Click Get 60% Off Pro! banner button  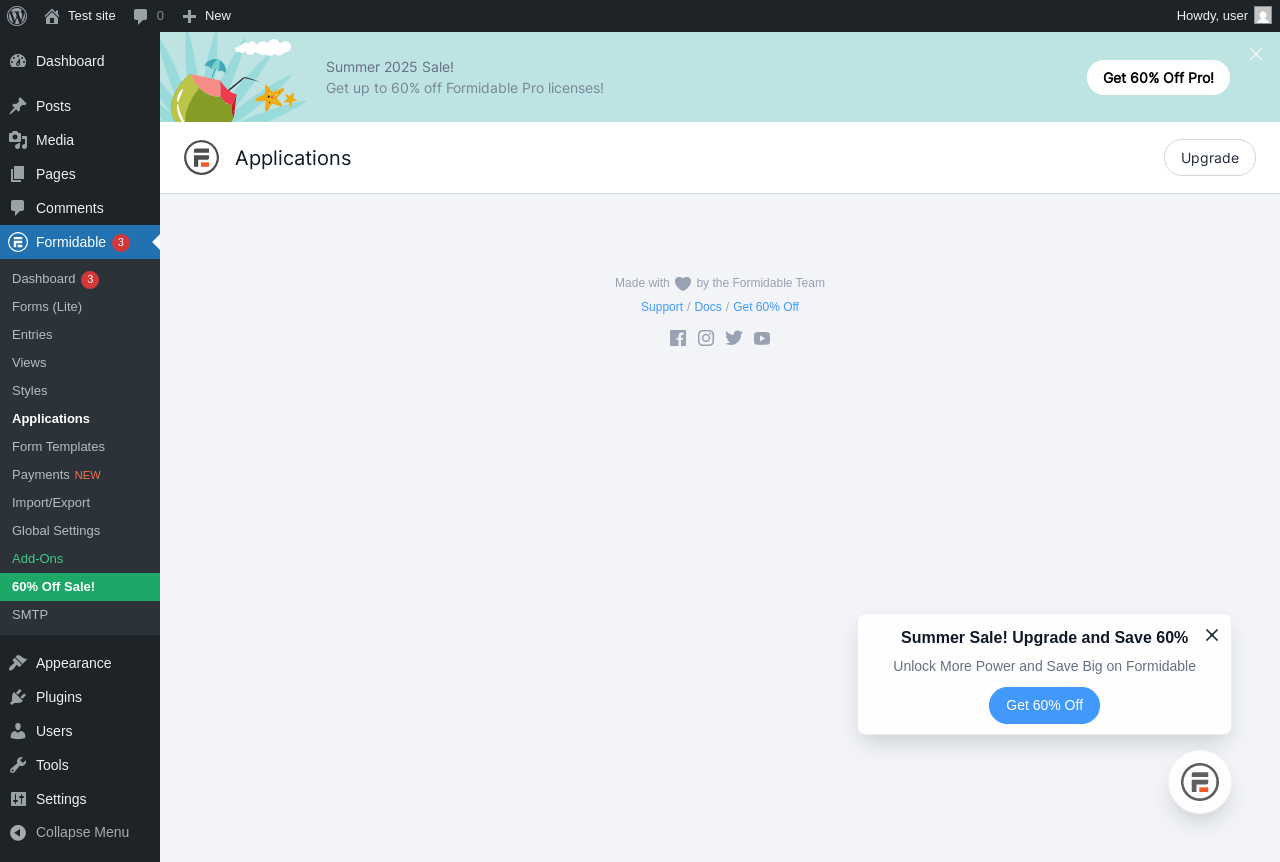pos(1158,78)
